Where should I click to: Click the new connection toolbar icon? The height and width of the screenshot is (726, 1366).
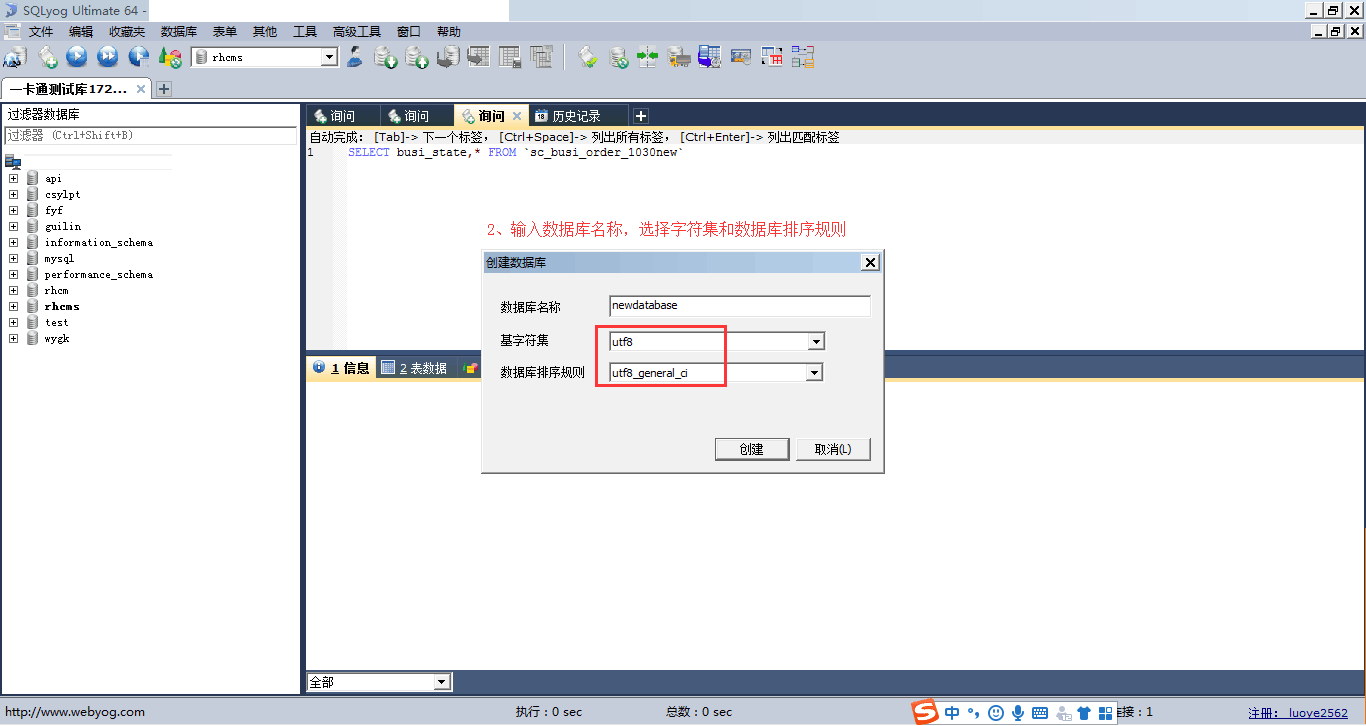pos(15,57)
